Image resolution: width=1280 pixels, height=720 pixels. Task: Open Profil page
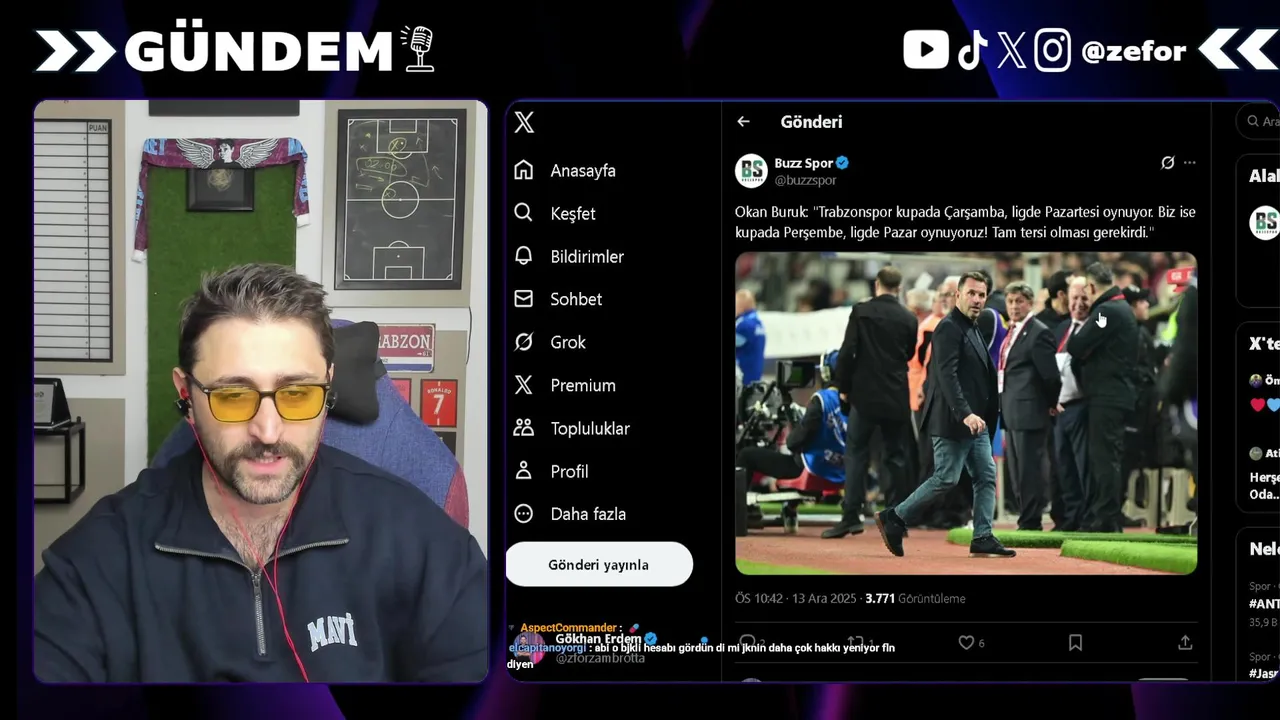point(551,471)
